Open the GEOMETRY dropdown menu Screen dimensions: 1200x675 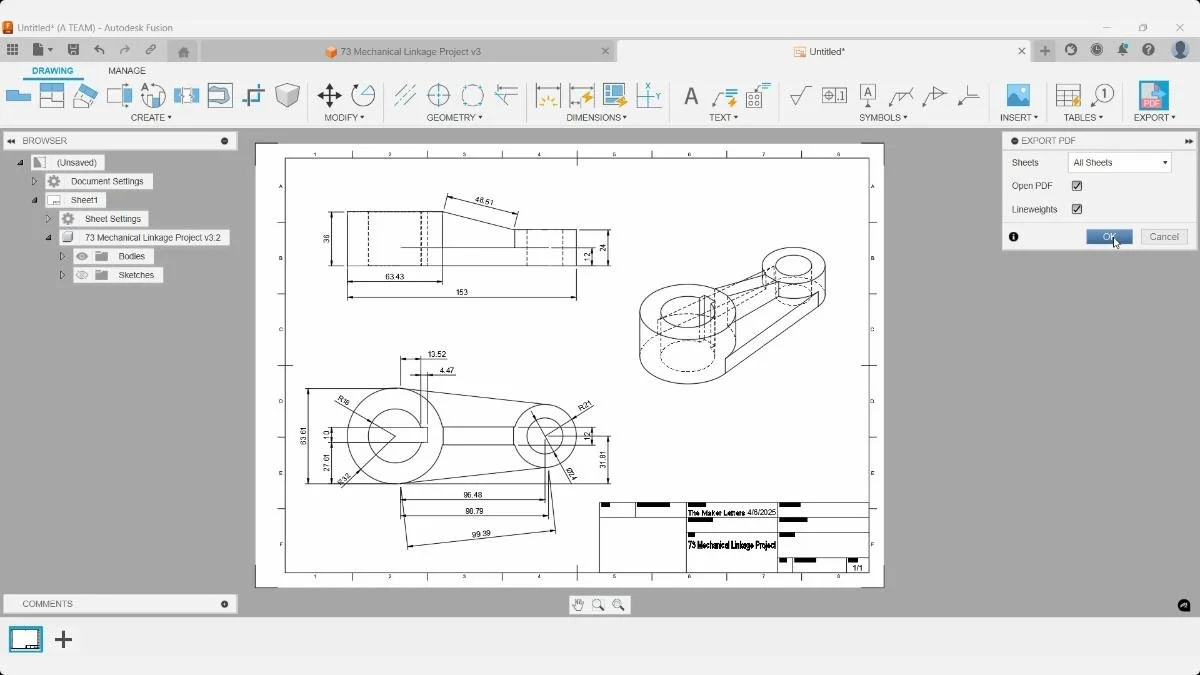pos(455,118)
